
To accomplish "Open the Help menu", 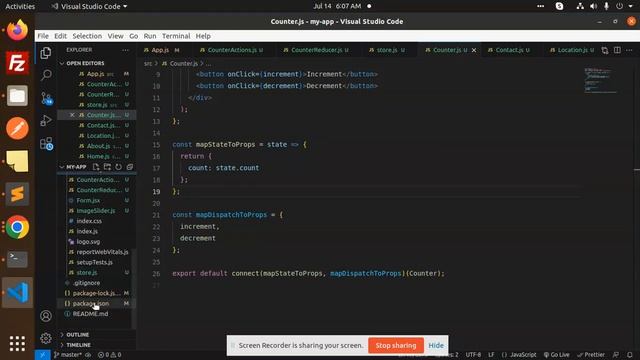I will pos(203,36).
